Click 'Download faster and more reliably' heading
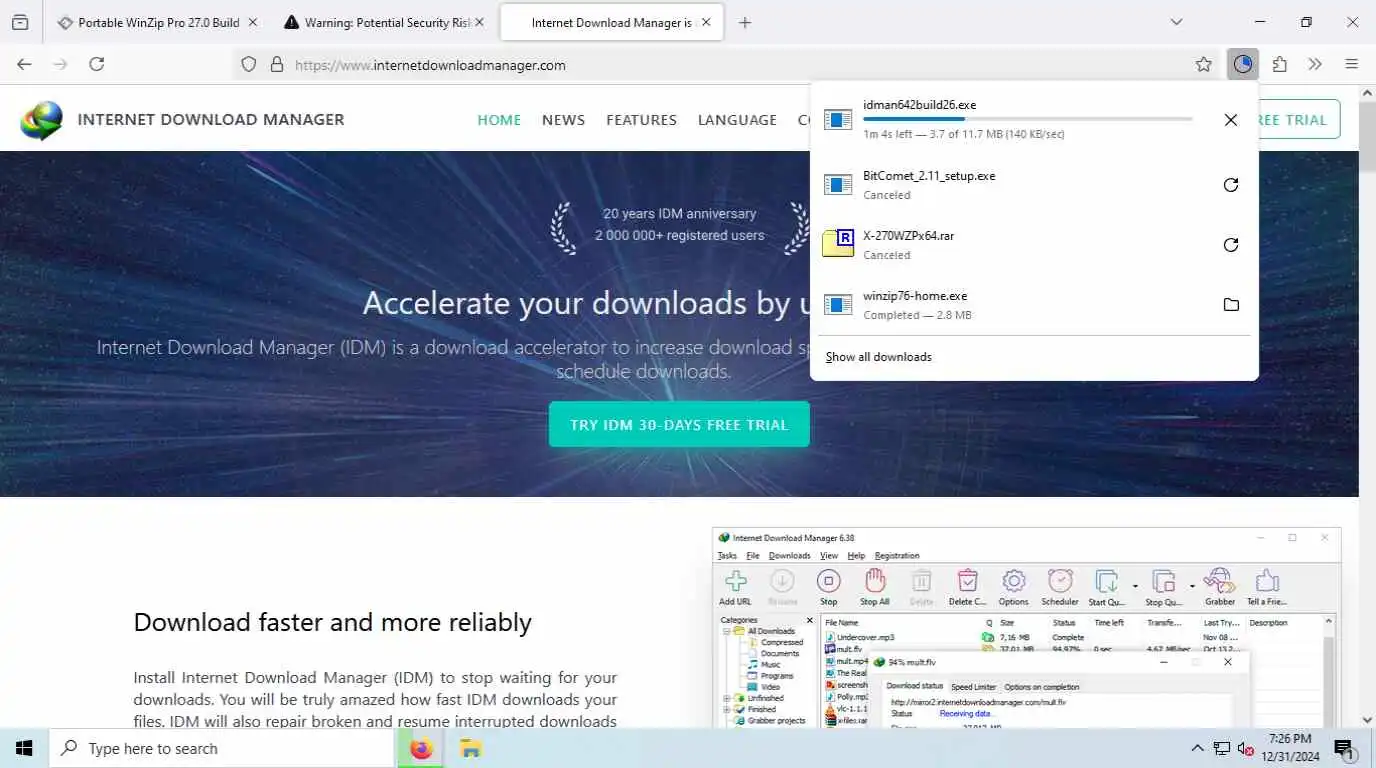 pos(333,622)
